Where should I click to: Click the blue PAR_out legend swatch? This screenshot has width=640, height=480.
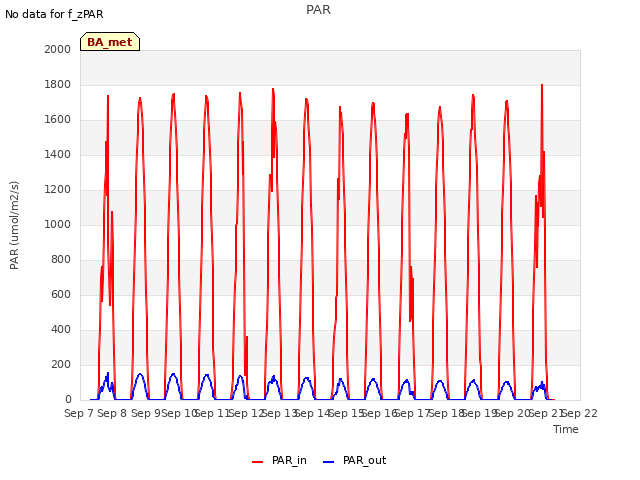(x=329, y=462)
